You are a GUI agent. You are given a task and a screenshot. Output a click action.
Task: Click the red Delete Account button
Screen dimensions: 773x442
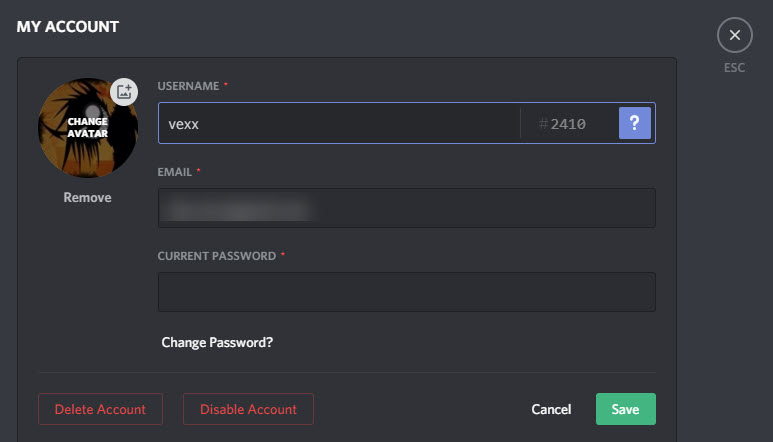coord(101,409)
